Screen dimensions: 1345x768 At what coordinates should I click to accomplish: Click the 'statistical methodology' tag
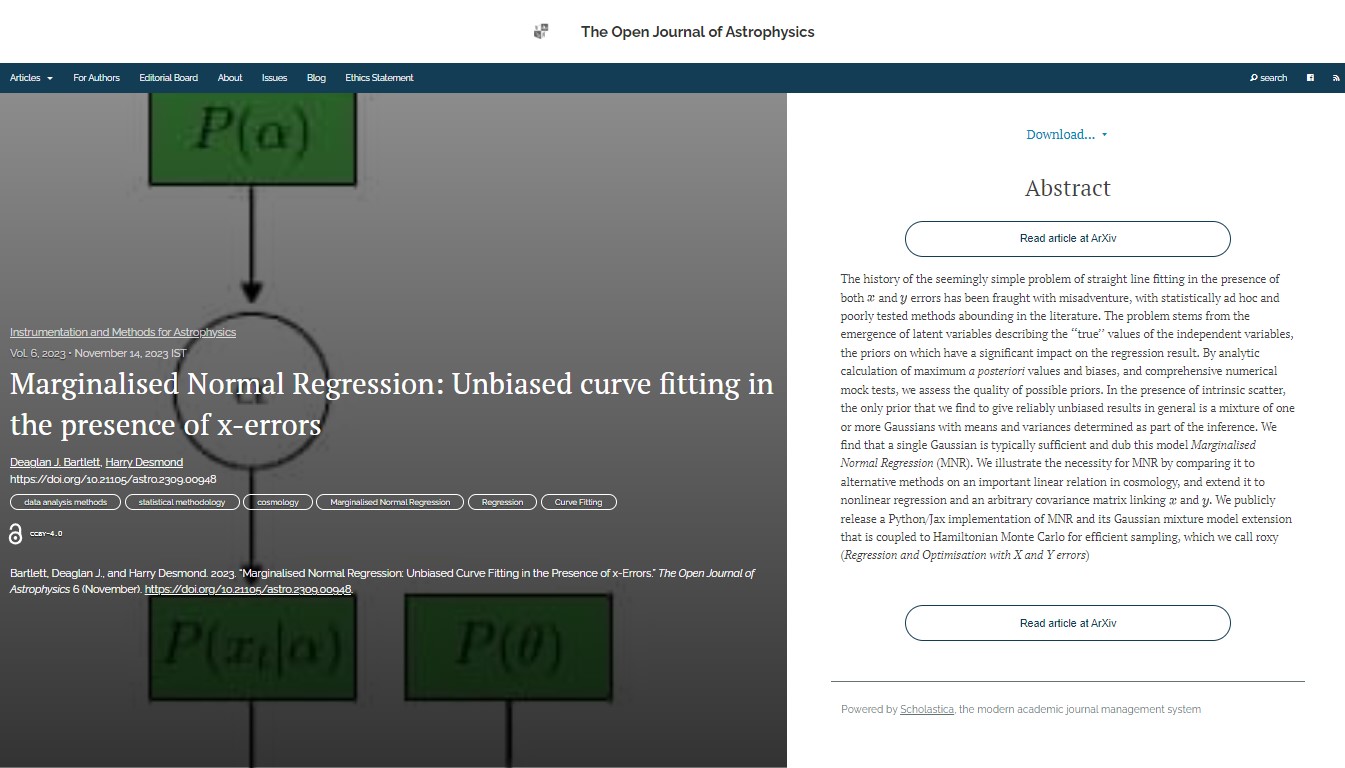pos(181,502)
